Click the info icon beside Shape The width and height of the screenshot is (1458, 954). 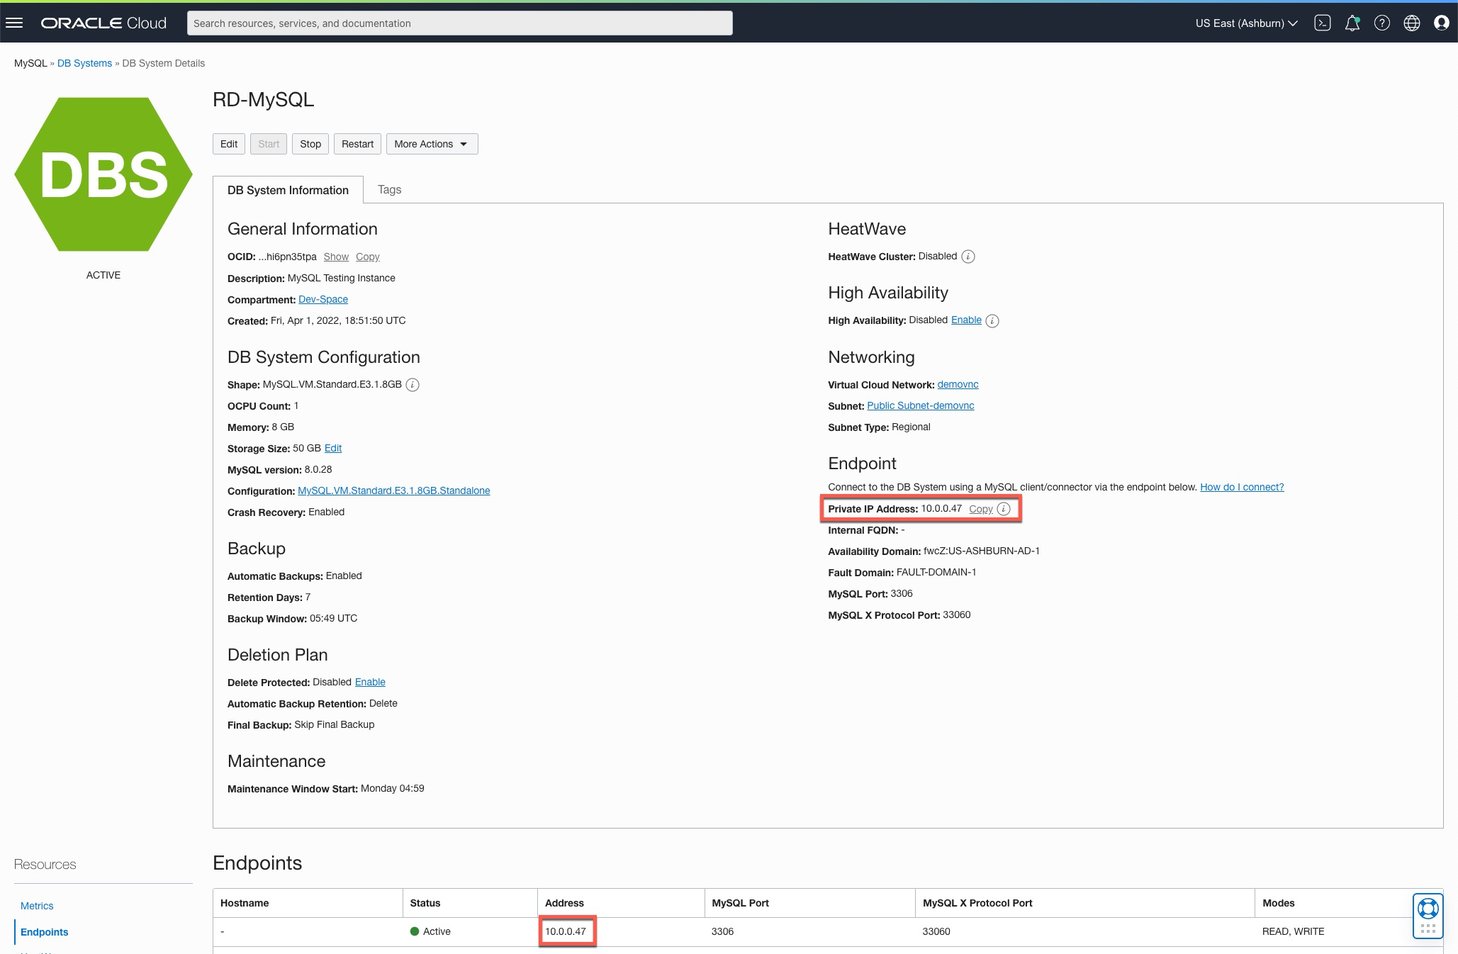point(412,384)
